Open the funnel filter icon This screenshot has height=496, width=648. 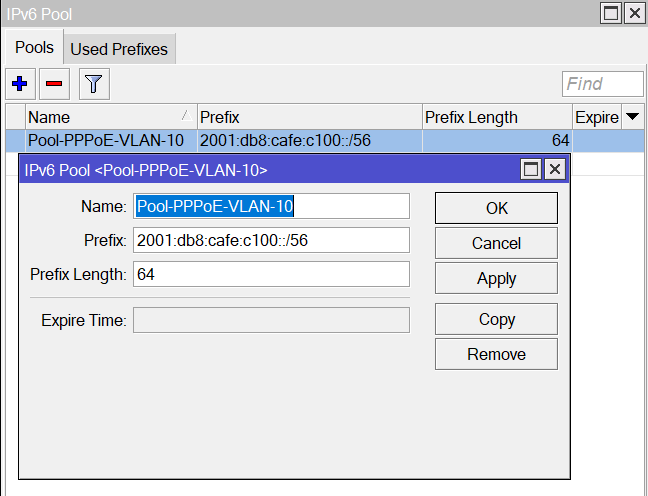[x=93, y=84]
